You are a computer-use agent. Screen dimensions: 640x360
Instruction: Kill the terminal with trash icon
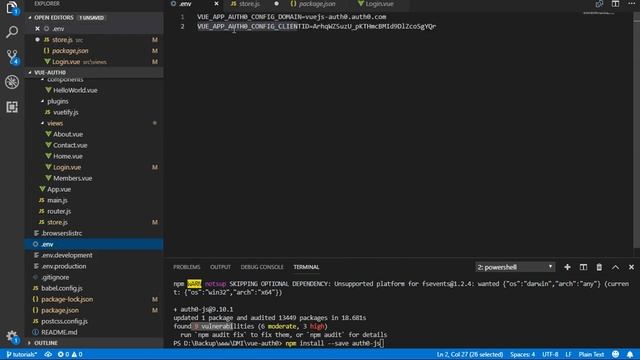(599, 267)
